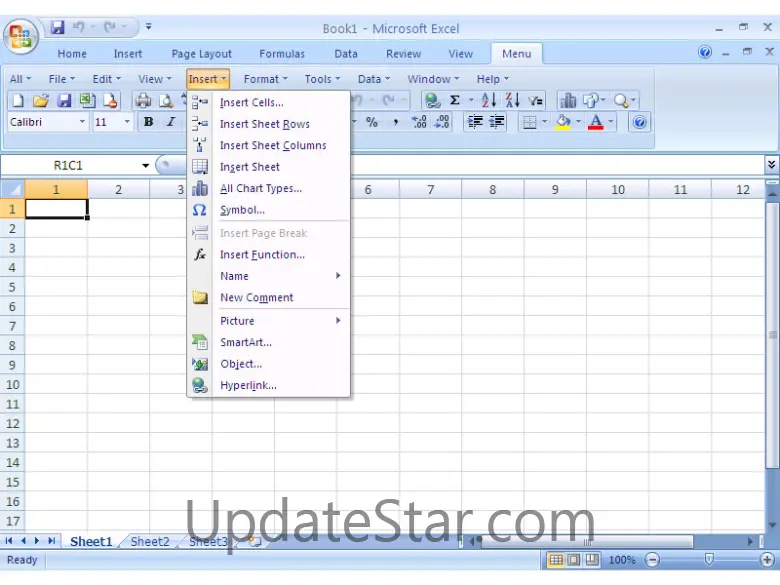Apply percent style formatting
The width and height of the screenshot is (780, 585).
tap(372, 122)
